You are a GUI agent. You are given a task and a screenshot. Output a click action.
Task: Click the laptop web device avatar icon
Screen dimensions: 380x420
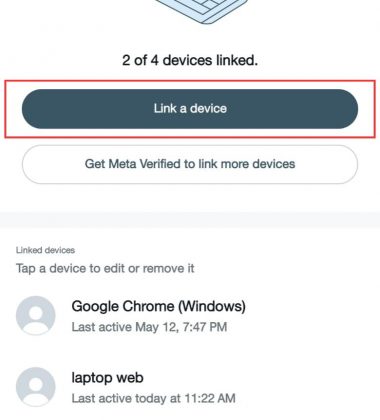(x=36, y=387)
